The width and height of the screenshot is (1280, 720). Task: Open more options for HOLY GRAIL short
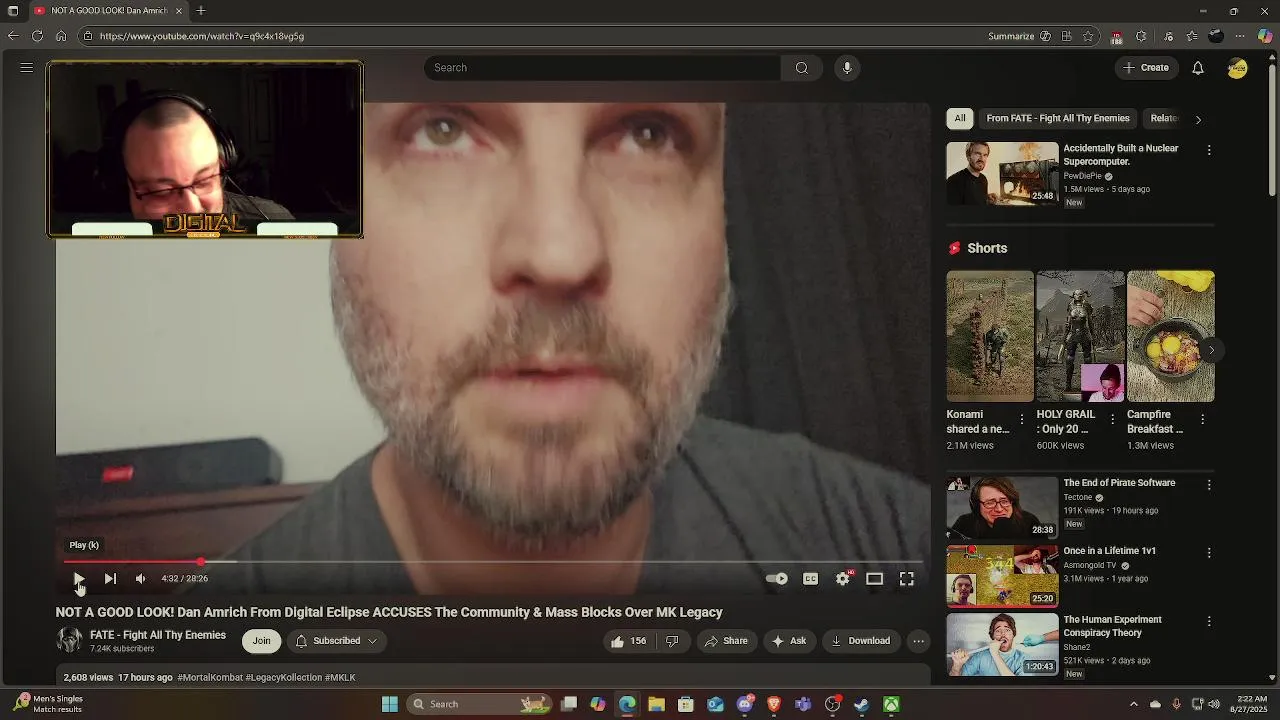pyautogui.click(x=1112, y=419)
